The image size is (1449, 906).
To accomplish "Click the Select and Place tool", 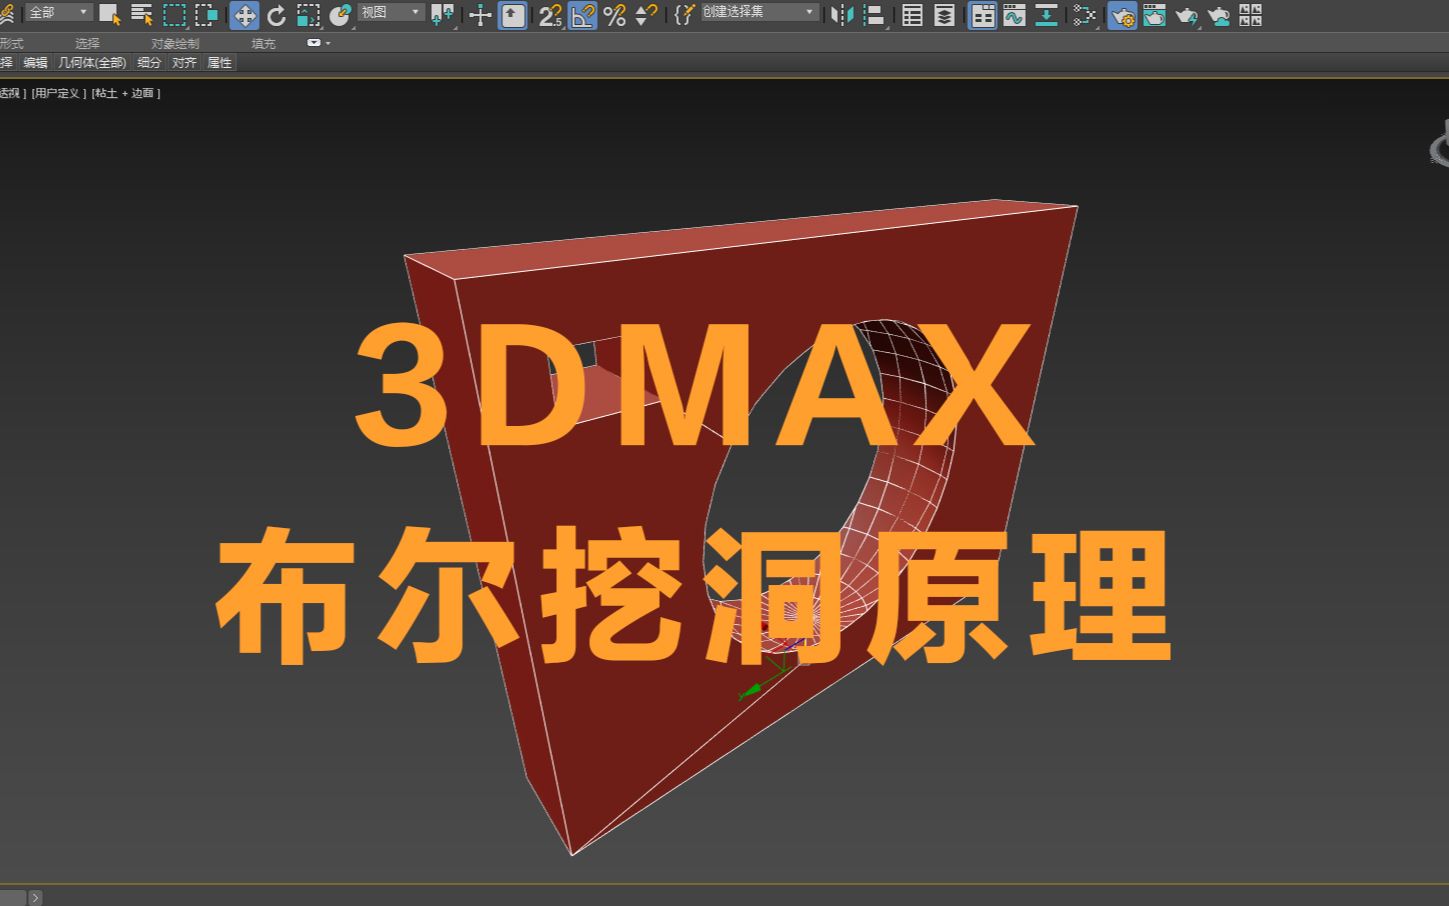I will [x=340, y=14].
